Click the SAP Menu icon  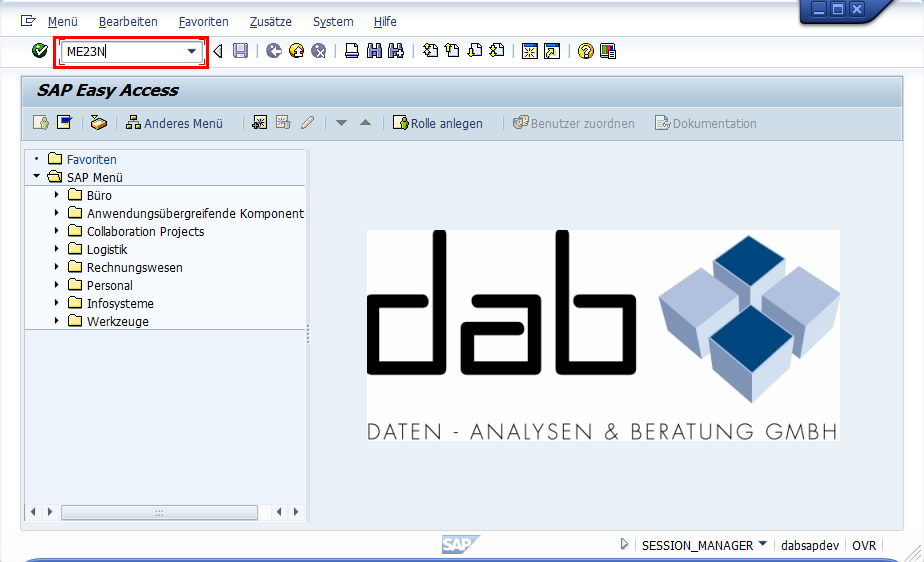64,123
